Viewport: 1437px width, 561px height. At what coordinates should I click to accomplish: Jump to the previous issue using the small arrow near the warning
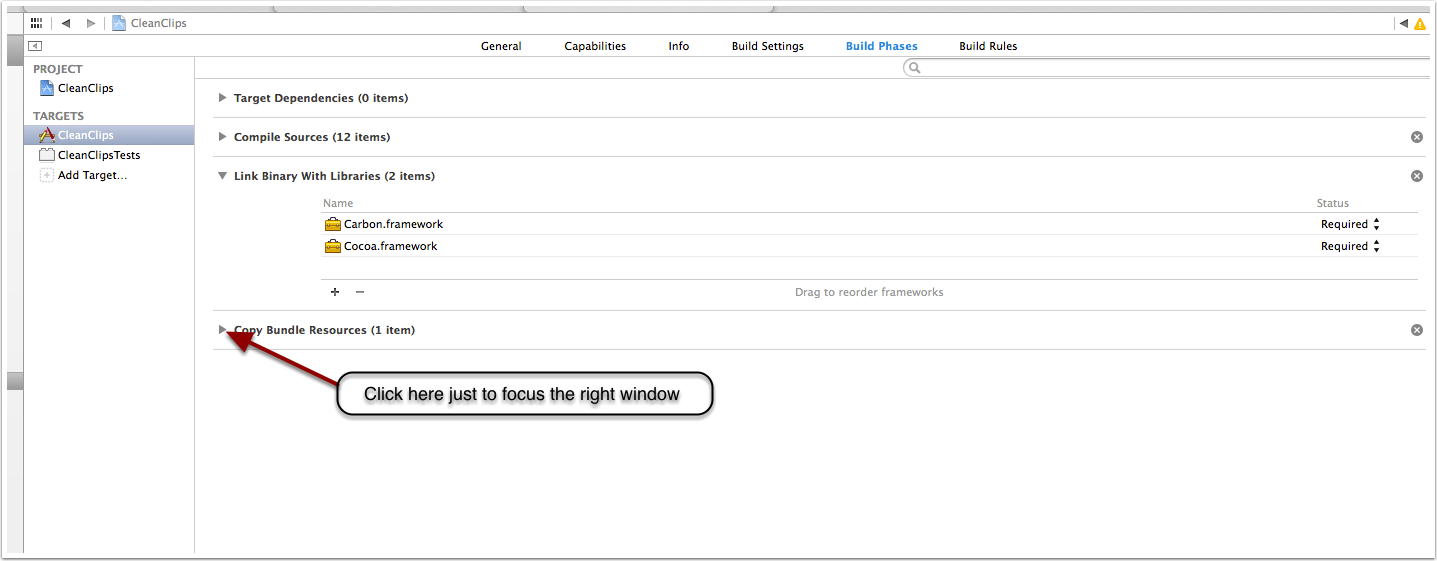point(1403,23)
